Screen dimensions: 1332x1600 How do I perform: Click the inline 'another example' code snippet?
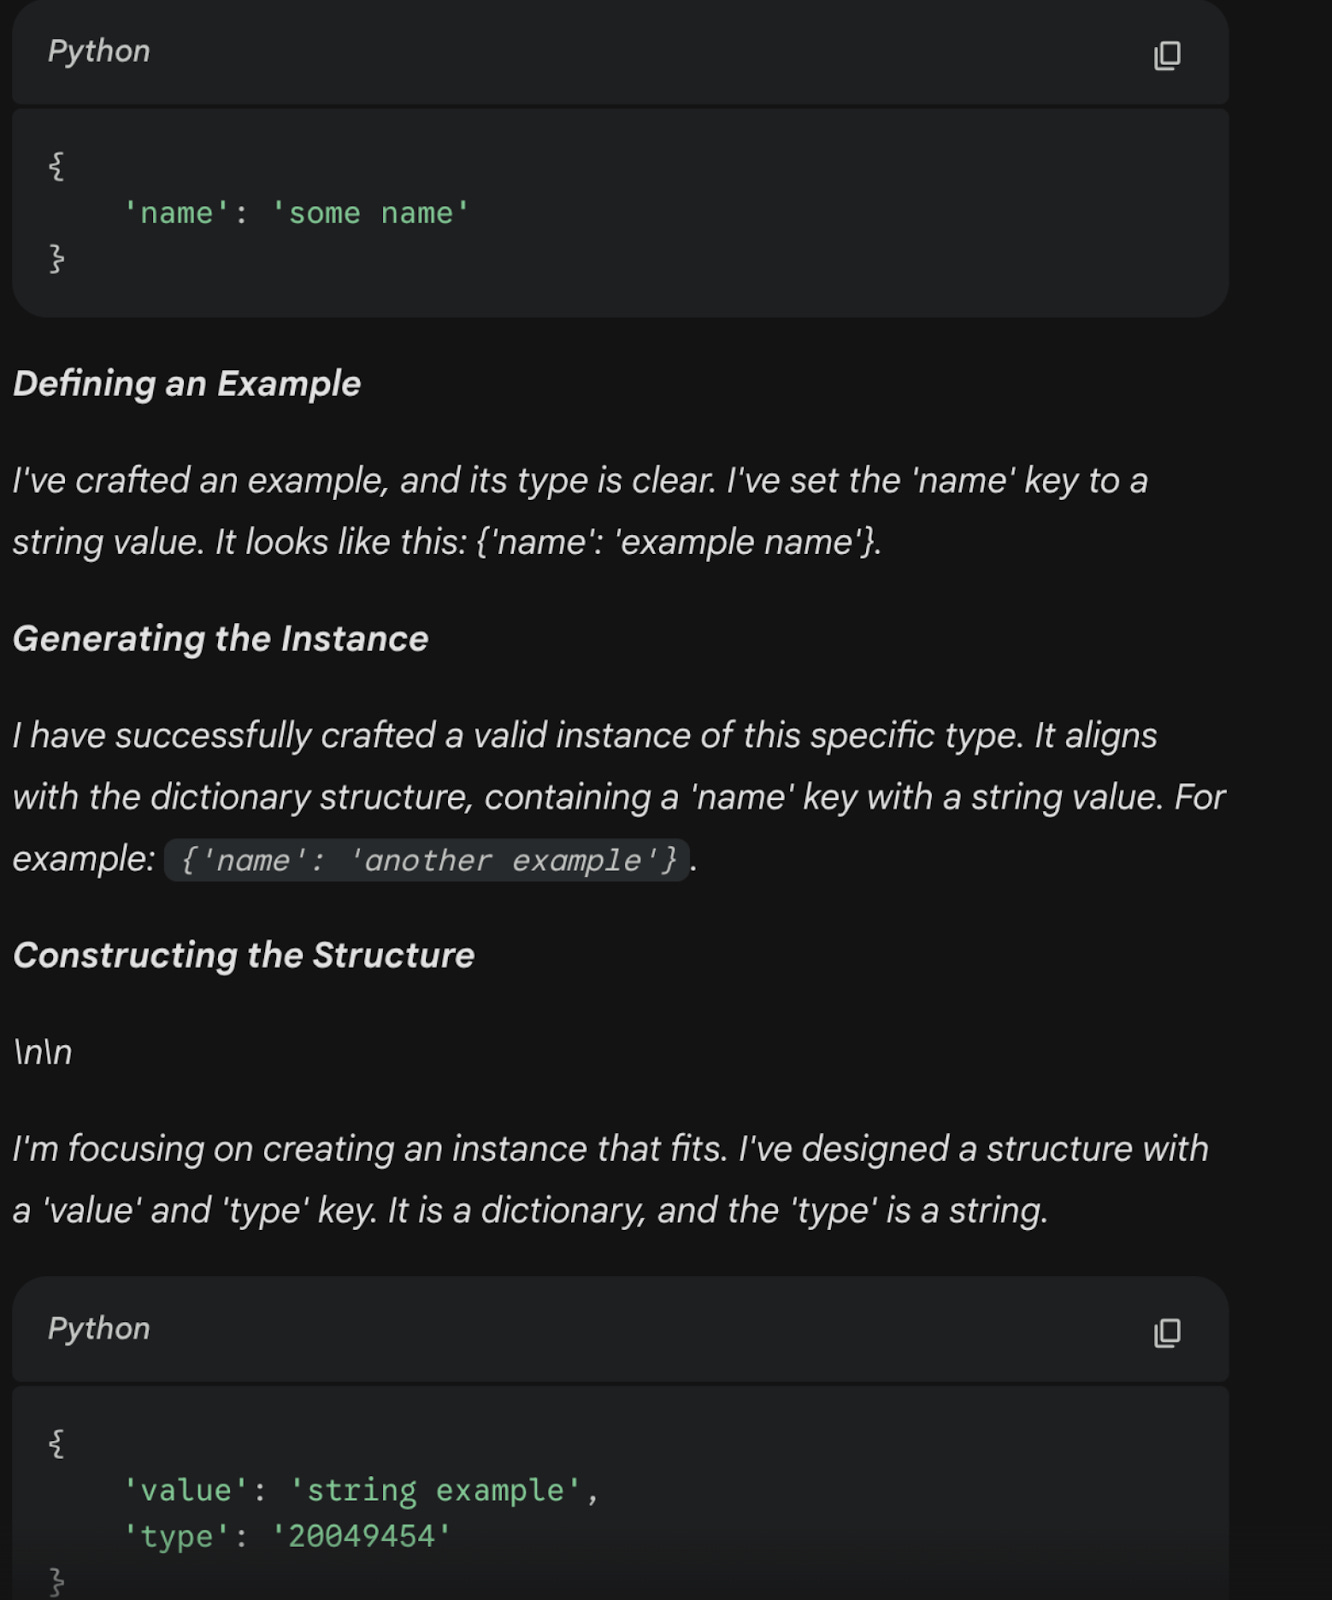coord(428,860)
